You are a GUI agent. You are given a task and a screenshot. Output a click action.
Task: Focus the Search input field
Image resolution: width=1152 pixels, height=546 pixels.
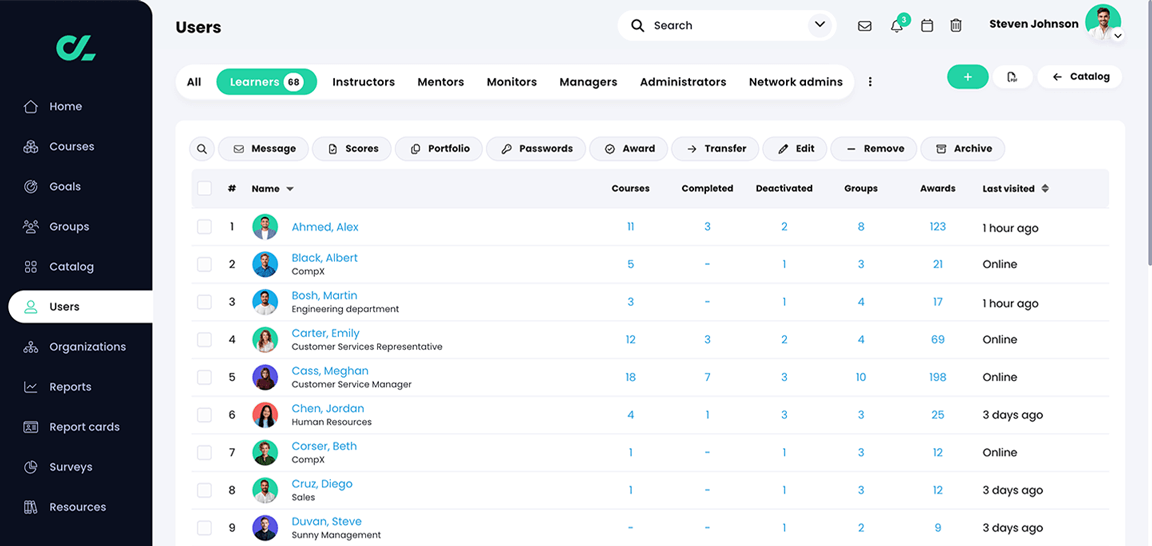pyautogui.click(x=727, y=26)
